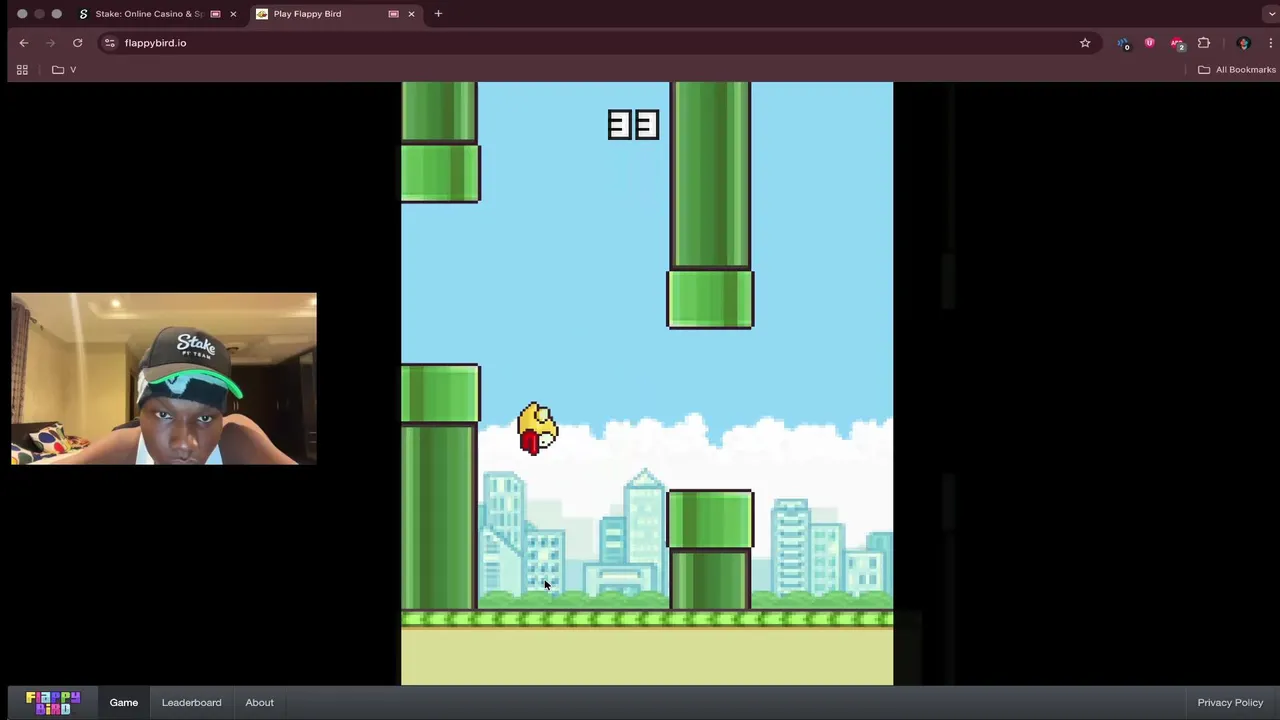Open the Chrome profile avatar
This screenshot has width=1280, height=720.
point(1244,43)
